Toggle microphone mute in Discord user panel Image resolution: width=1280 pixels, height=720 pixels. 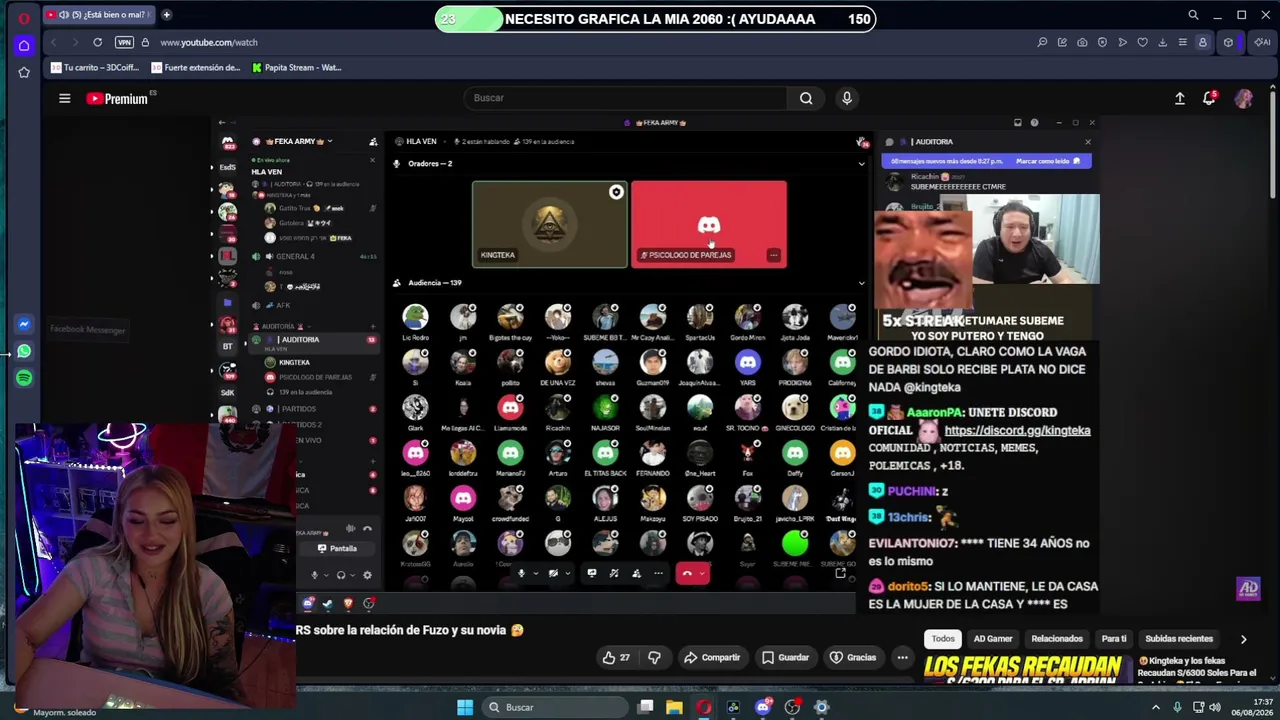click(314, 575)
